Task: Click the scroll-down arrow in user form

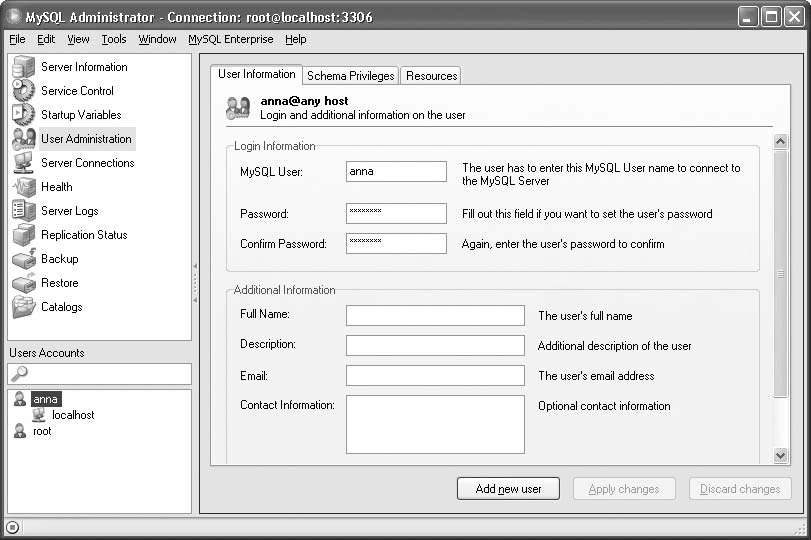Action: pyautogui.click(x=781, y=455)
